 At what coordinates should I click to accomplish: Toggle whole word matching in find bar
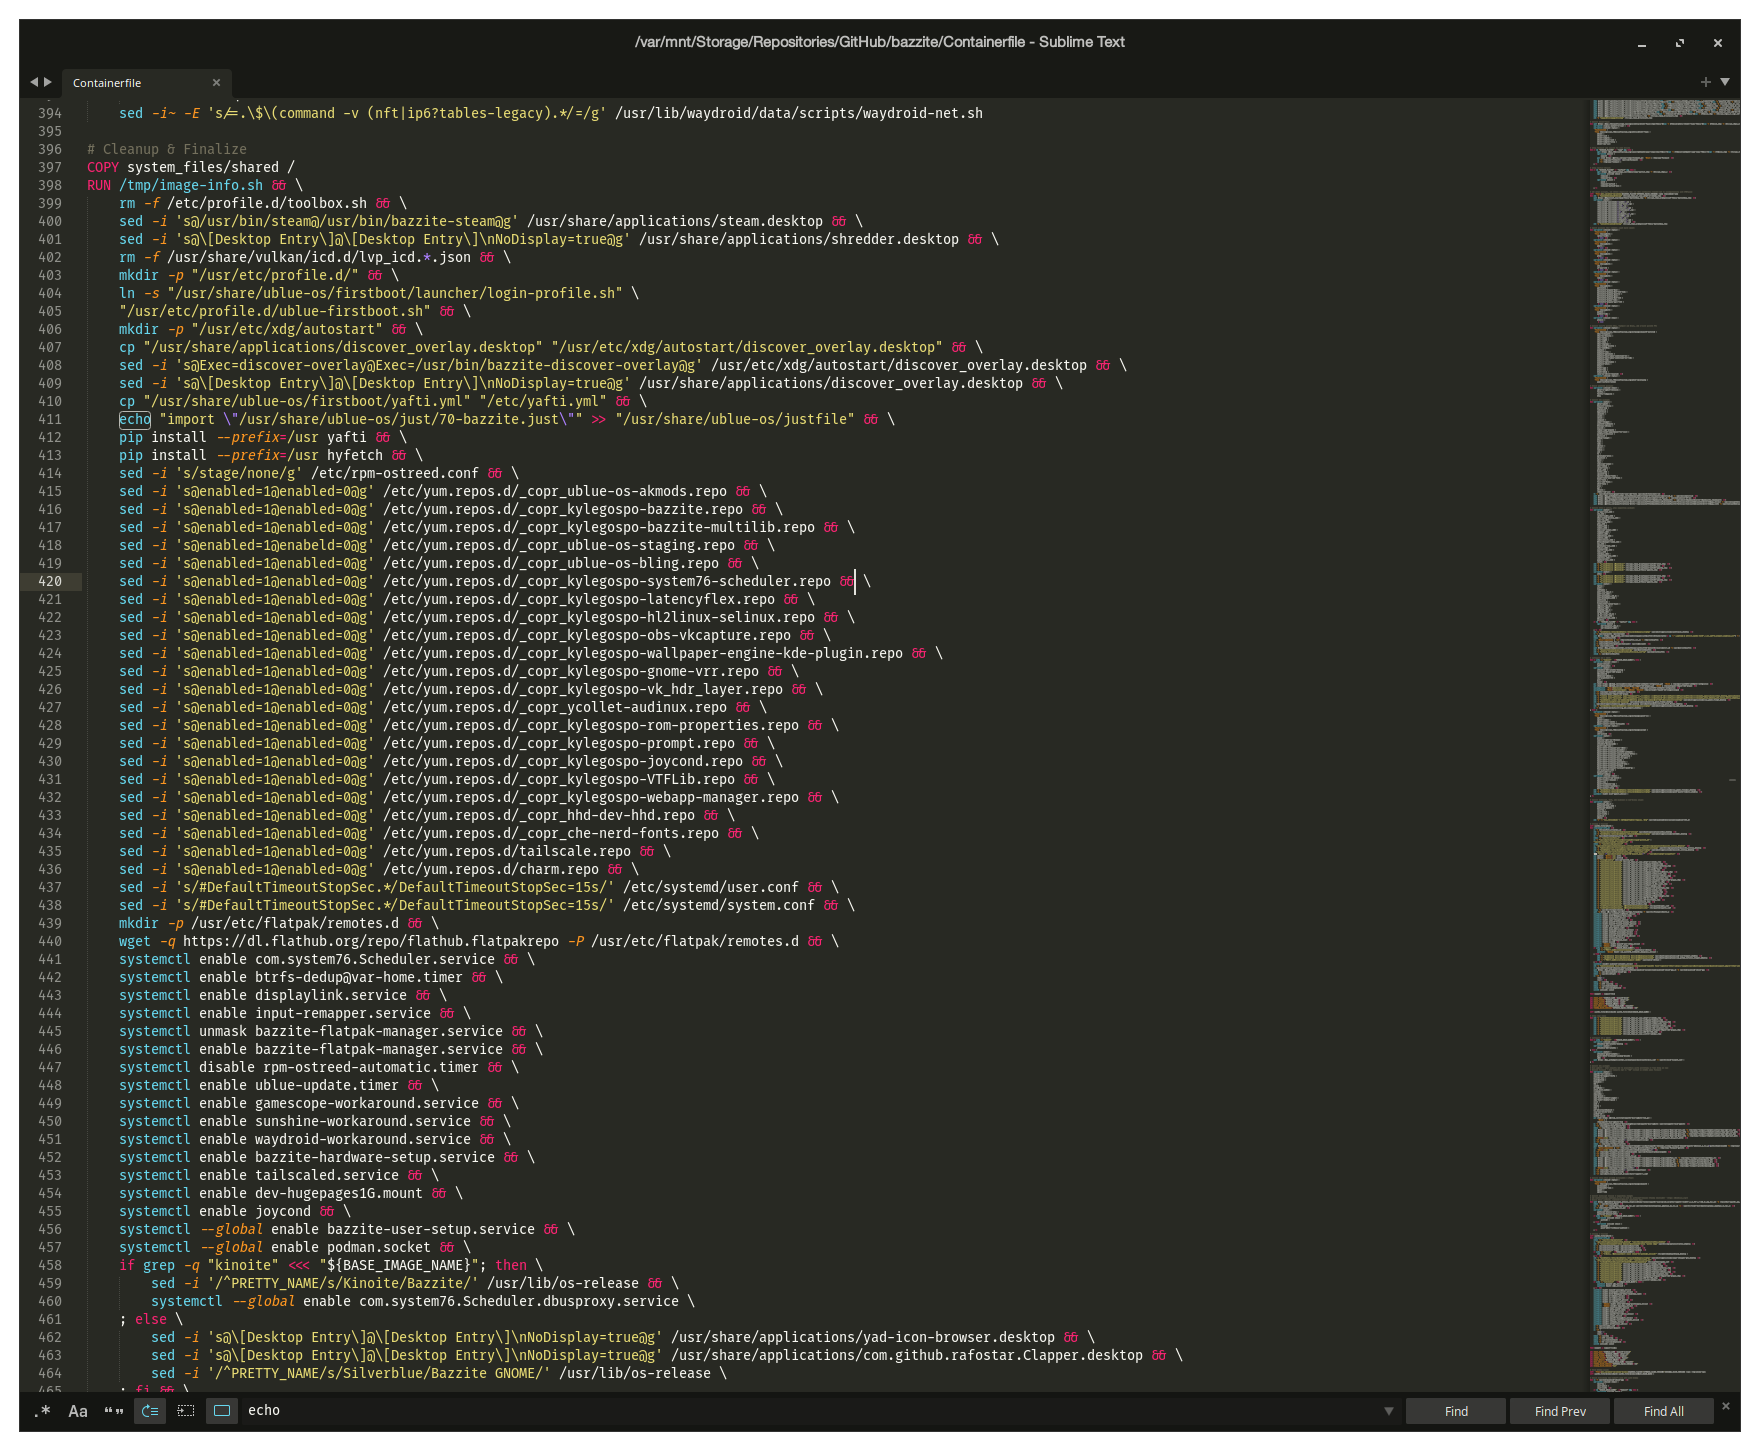click(x=113, y=1411)
